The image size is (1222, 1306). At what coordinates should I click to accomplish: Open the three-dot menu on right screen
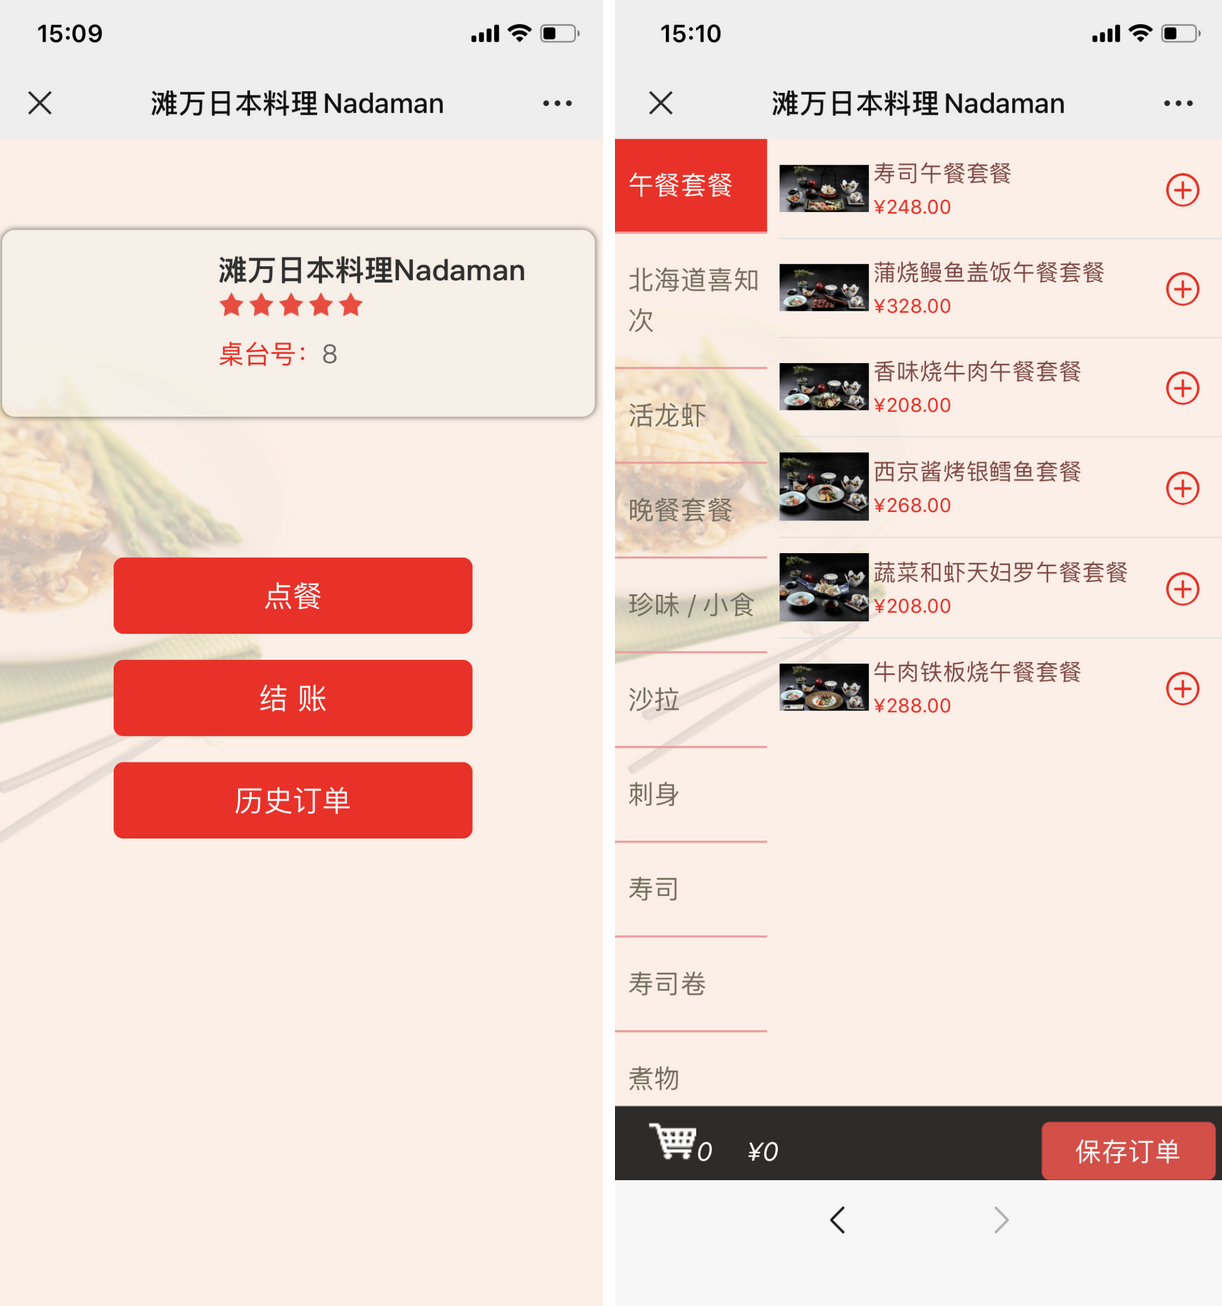(x=1178, y=103)
